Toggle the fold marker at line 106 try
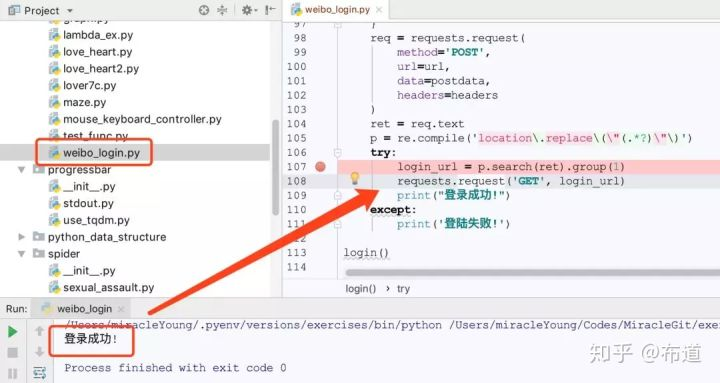720x383 pixels. 338,152
